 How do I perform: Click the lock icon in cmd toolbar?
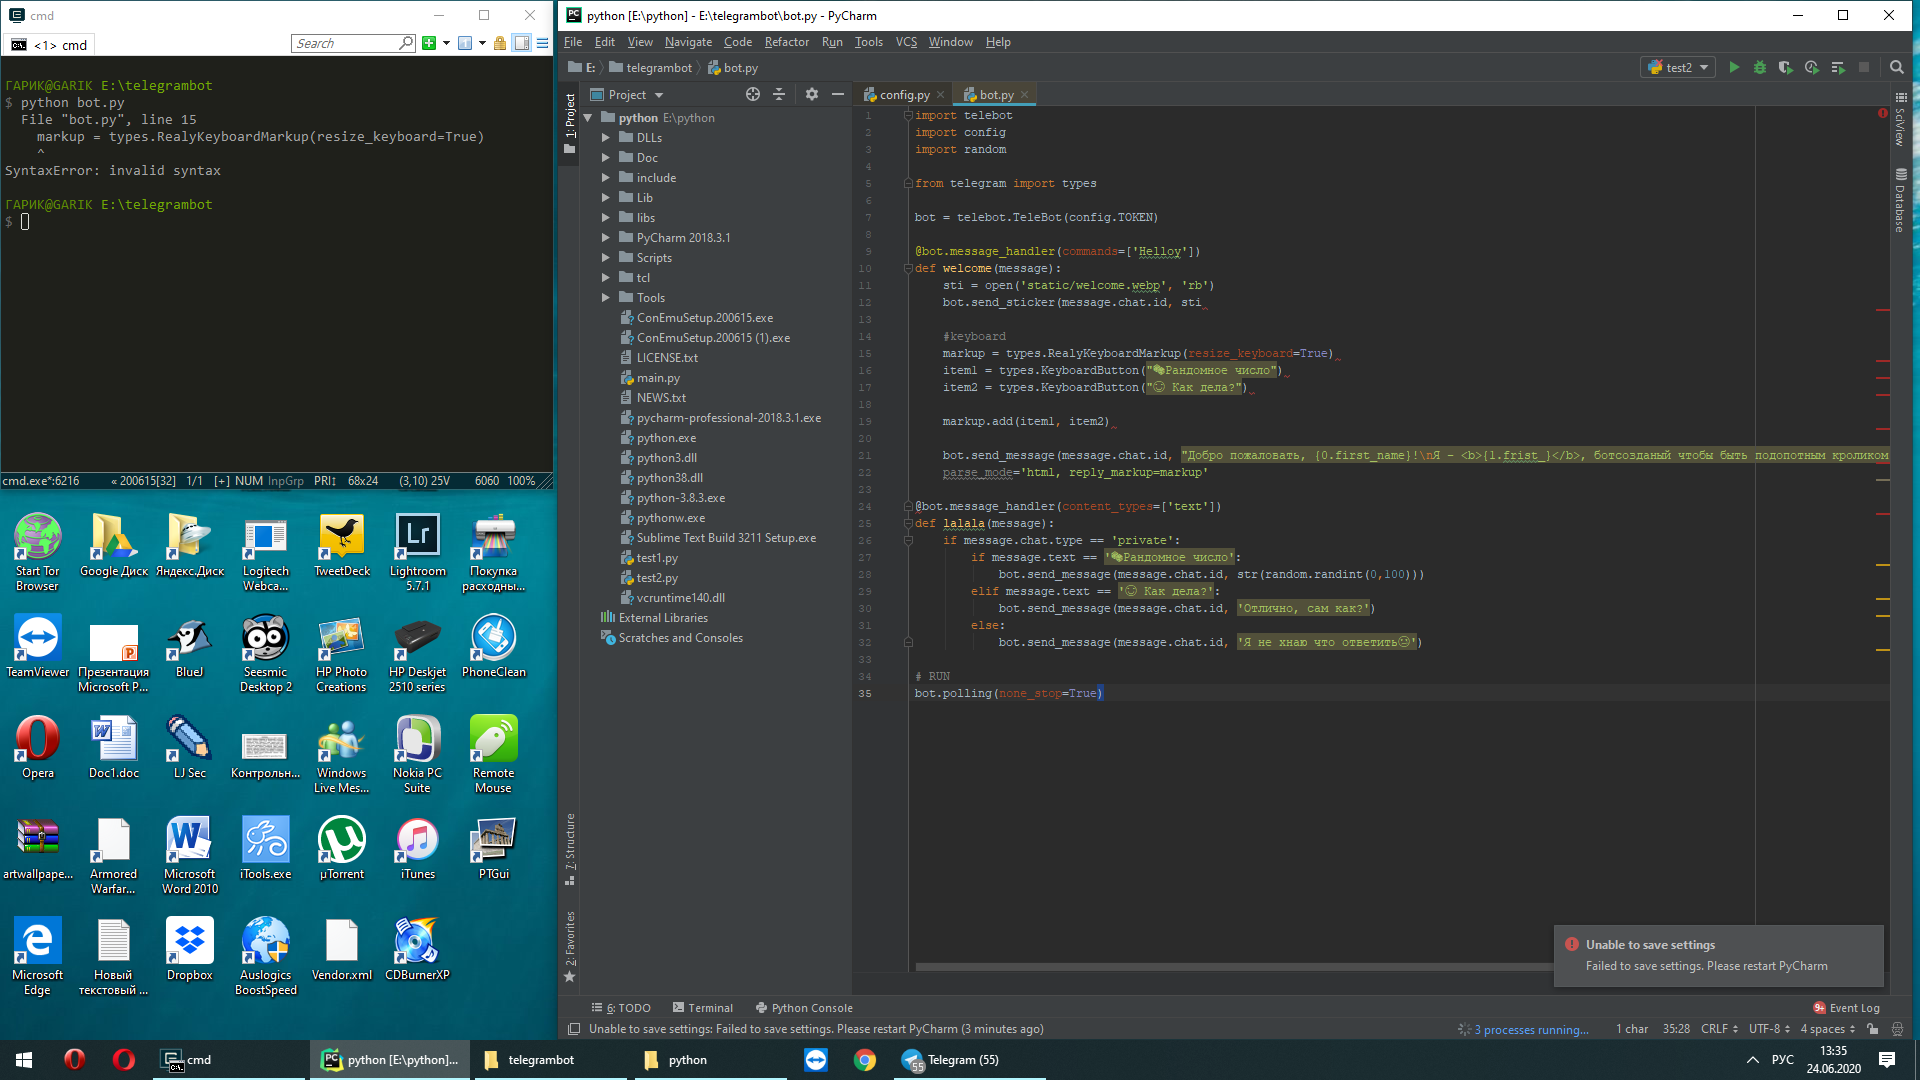tap(500, 43)
